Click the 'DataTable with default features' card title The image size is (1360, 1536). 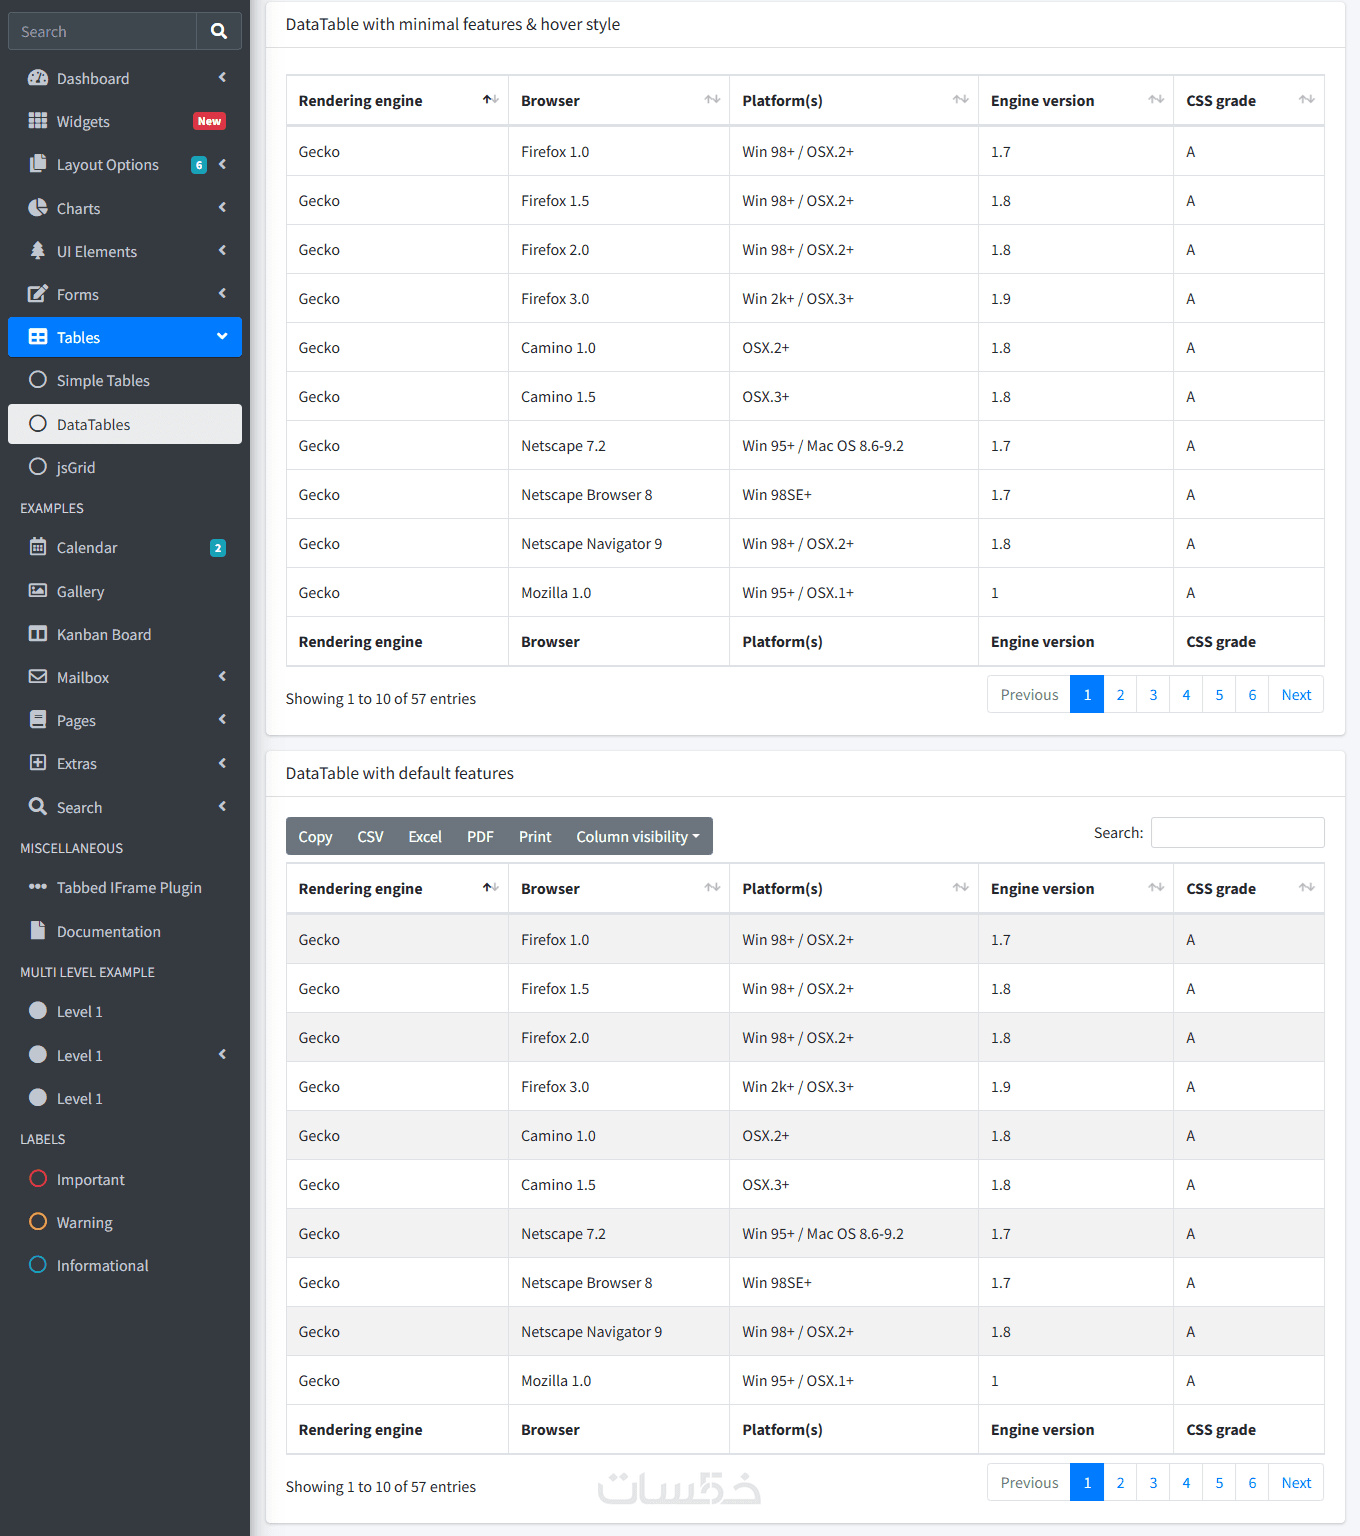pos(400,773)
